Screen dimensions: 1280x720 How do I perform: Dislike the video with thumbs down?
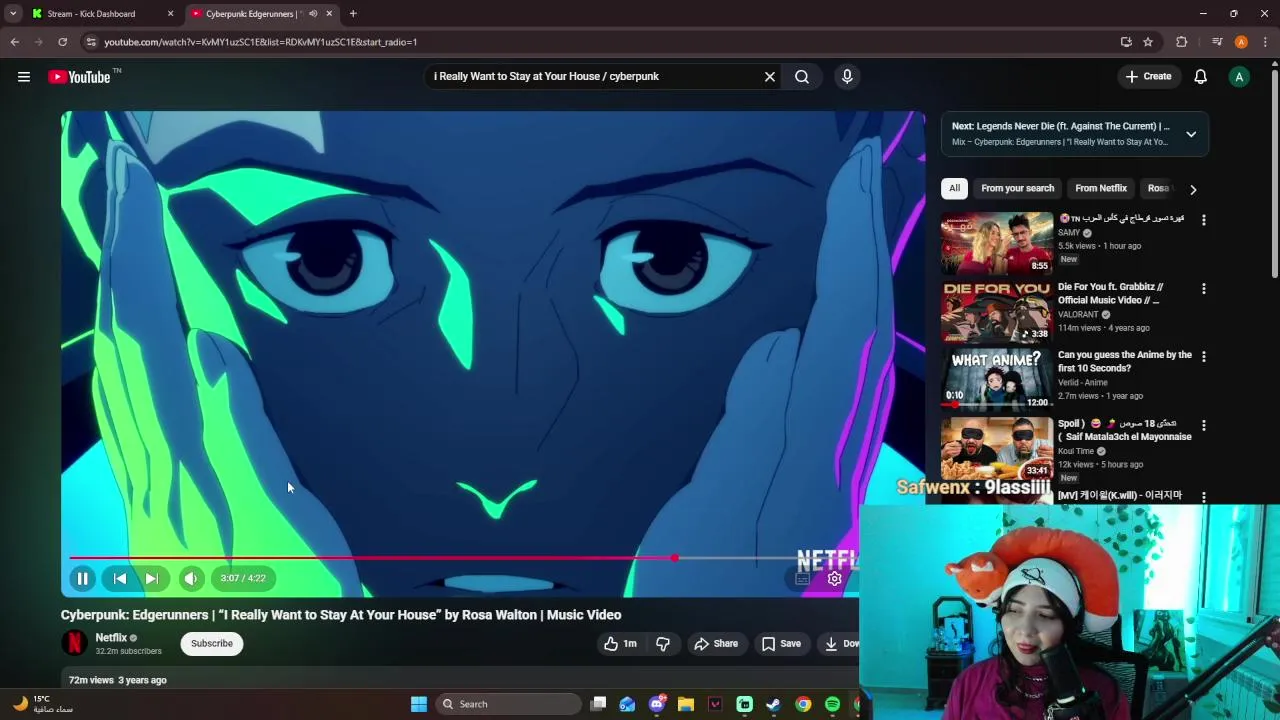tap(663, 643)
